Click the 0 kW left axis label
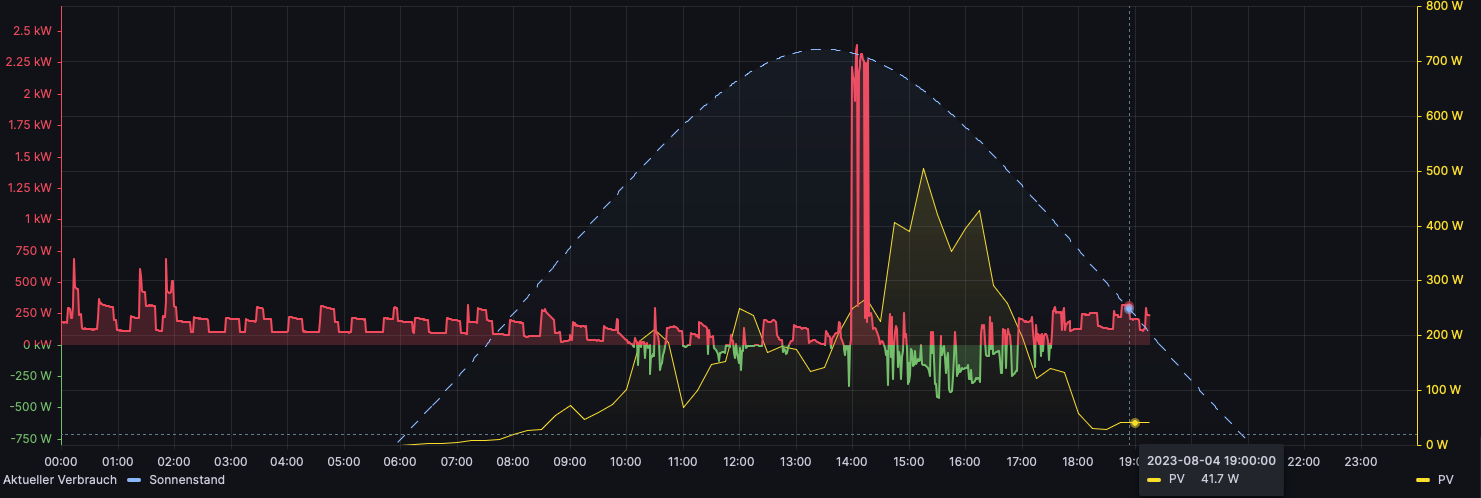The width and height of the screenshot is (1481, 498). click(37, 345)
